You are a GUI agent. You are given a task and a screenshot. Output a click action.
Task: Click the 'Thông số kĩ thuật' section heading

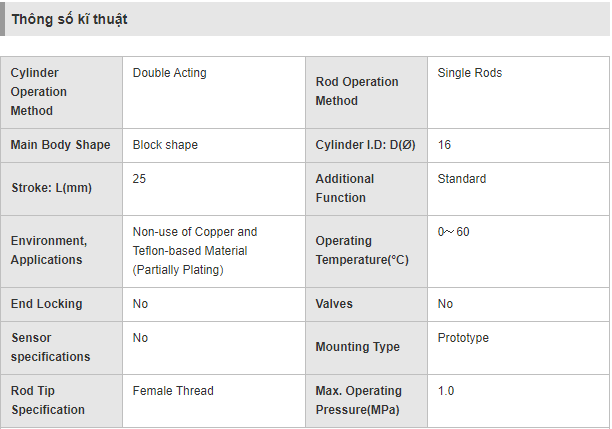pos(69,19)
